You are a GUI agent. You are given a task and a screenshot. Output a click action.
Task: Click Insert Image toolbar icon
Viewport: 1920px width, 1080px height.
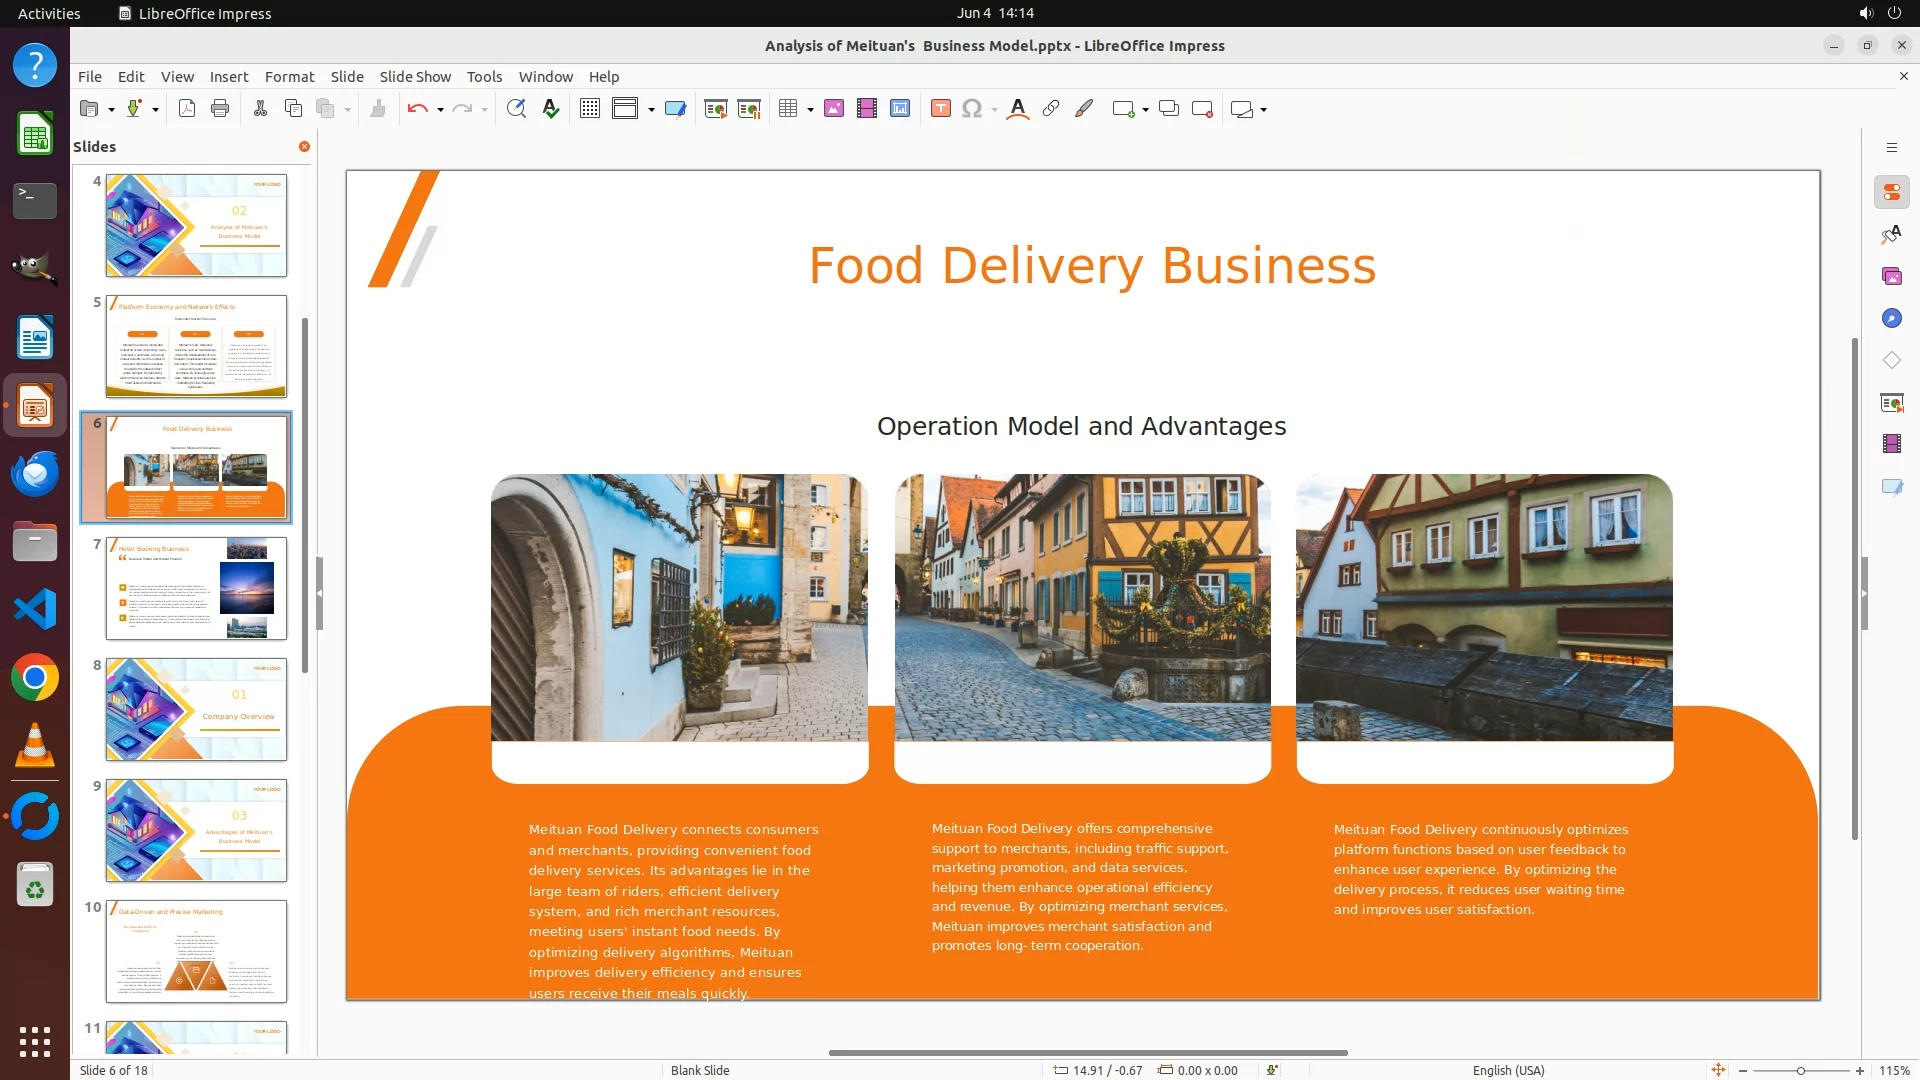[834, 109]
